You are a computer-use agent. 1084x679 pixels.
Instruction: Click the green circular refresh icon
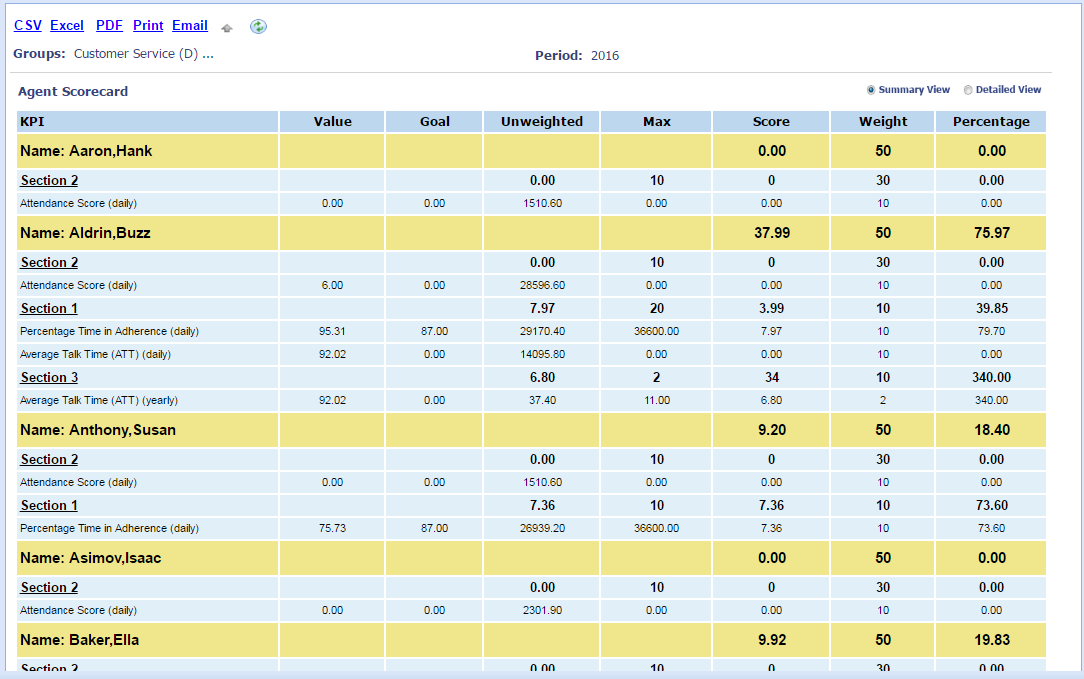pos(258,27)
